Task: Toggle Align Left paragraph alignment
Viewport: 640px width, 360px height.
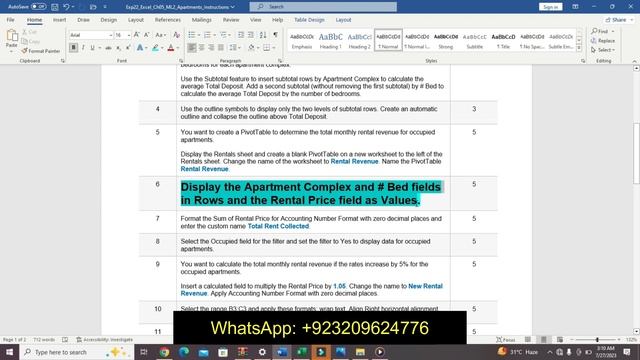Action: pos(192,48)
